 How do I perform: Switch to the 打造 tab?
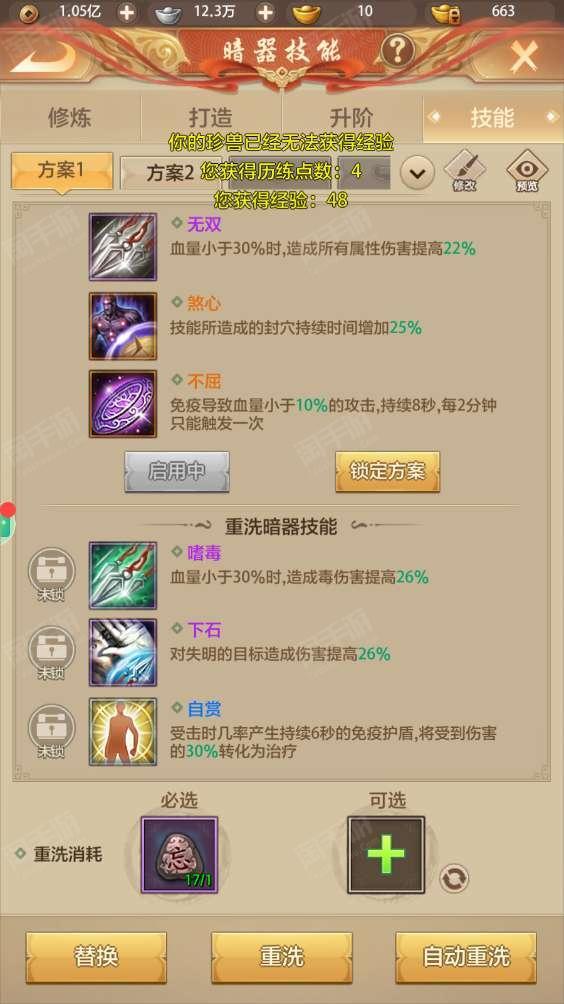[211, 118]
